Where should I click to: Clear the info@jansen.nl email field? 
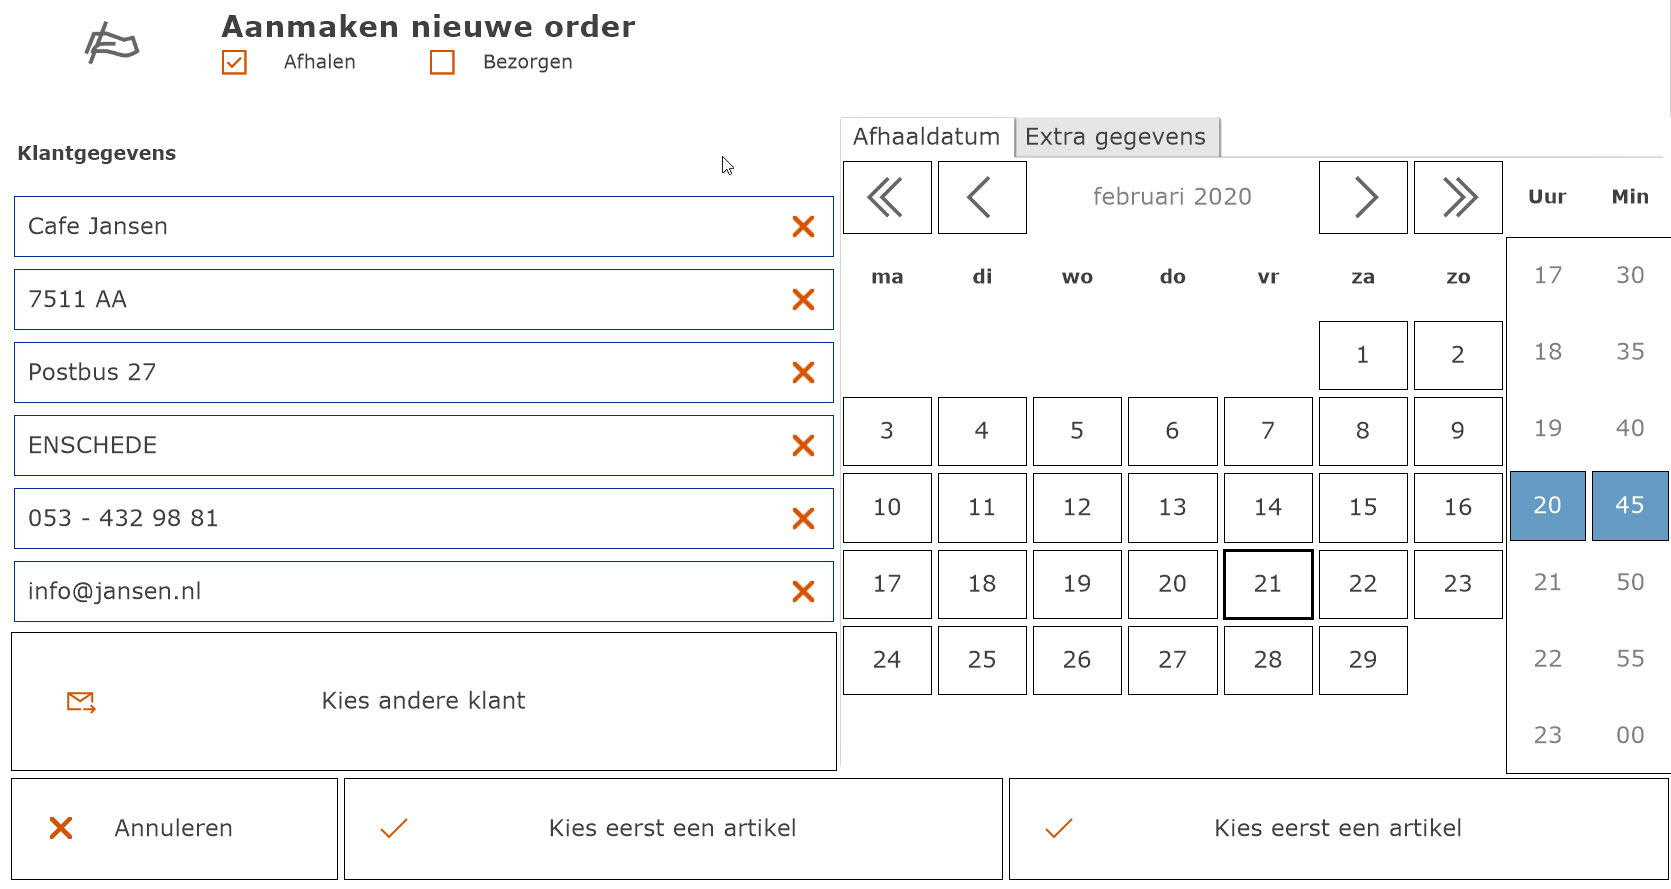pyautogui.click(x=803, y=592)
